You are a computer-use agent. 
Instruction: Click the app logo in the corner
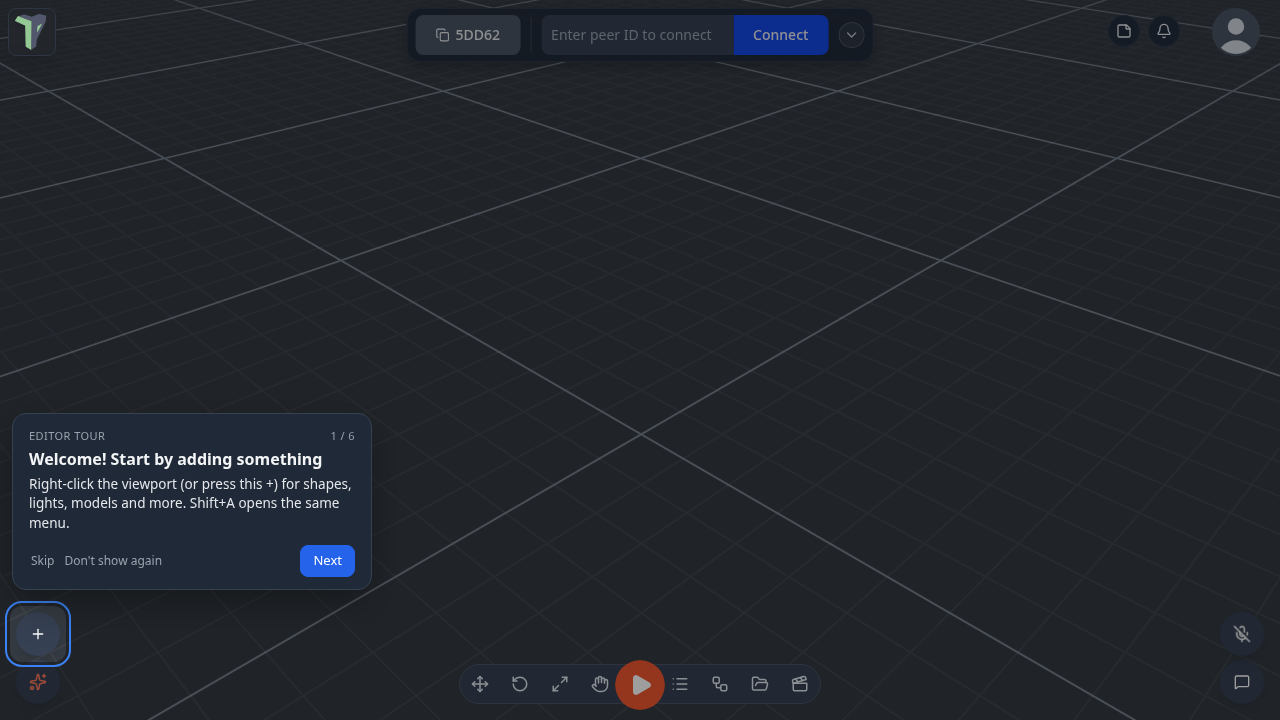click(32, 32)
